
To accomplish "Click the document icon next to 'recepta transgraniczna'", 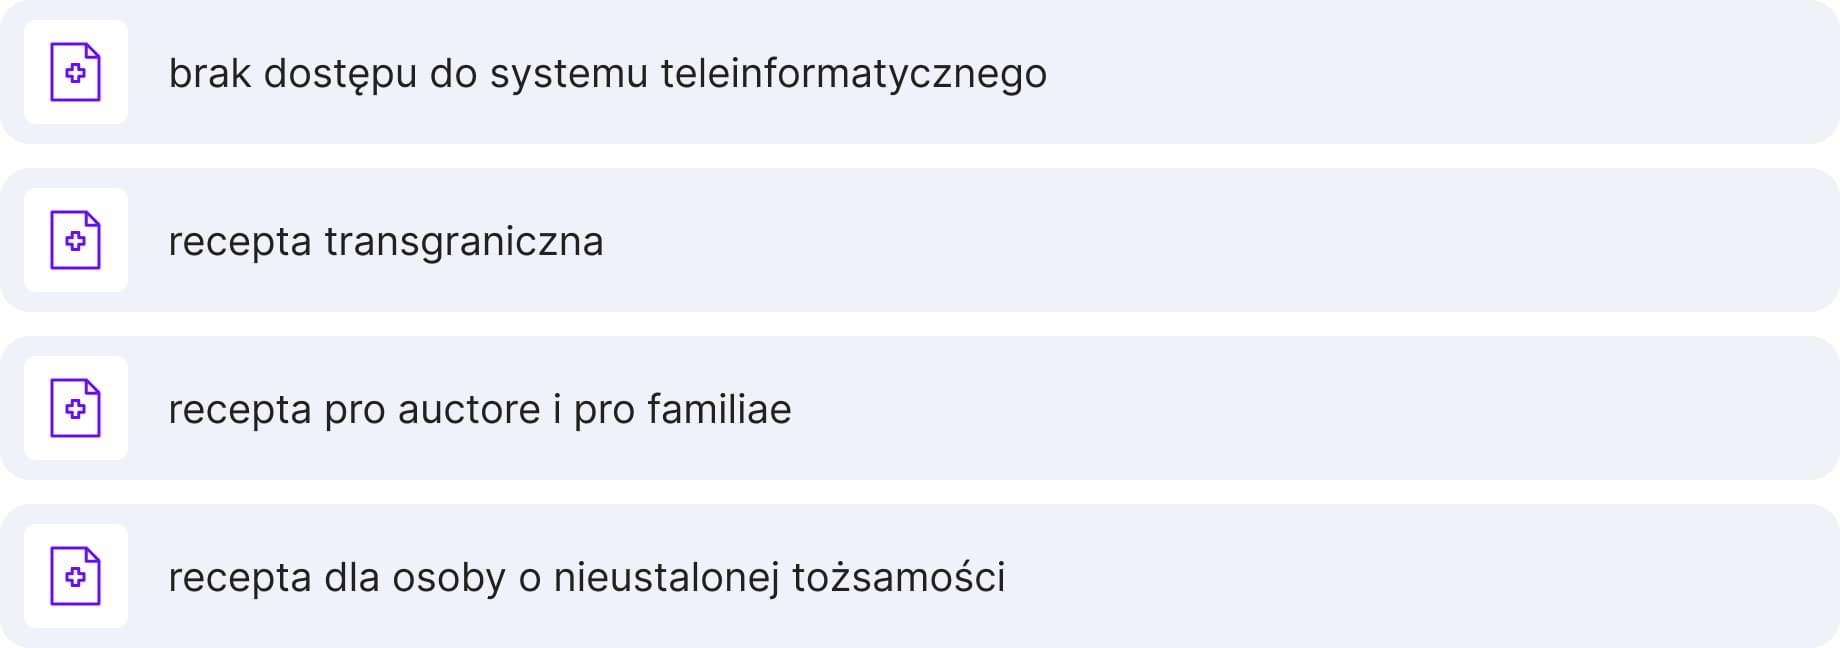I will [x=76, y=240].
